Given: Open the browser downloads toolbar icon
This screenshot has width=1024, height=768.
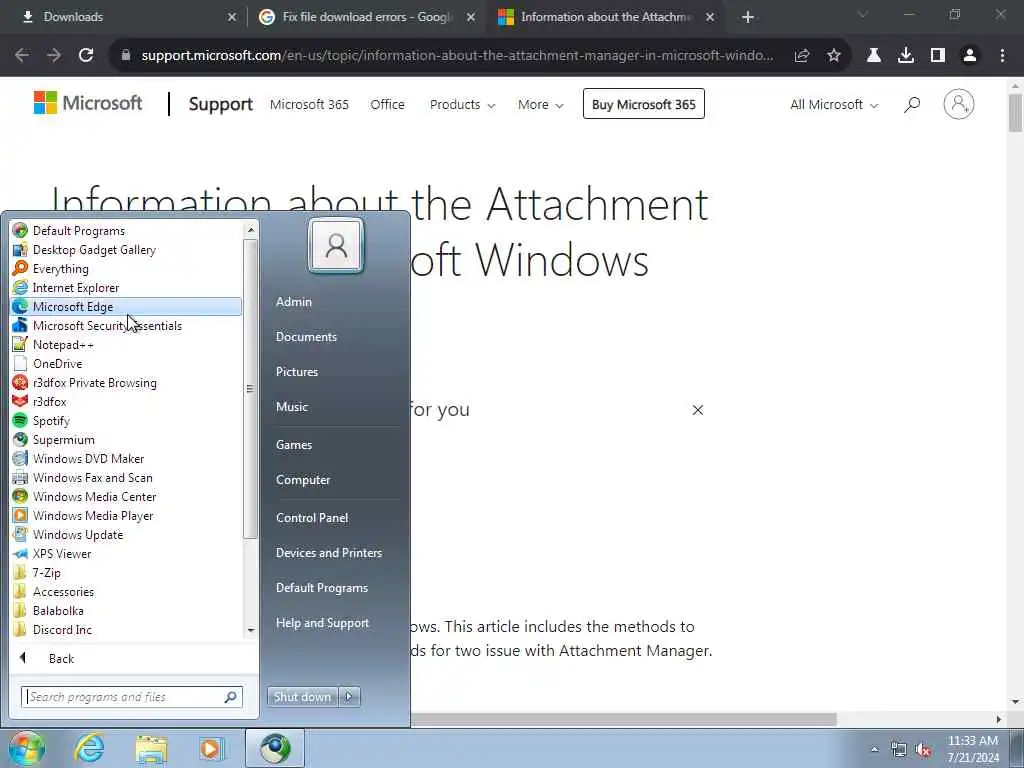Looking at the screenshot, I should [x=905, y=56].
